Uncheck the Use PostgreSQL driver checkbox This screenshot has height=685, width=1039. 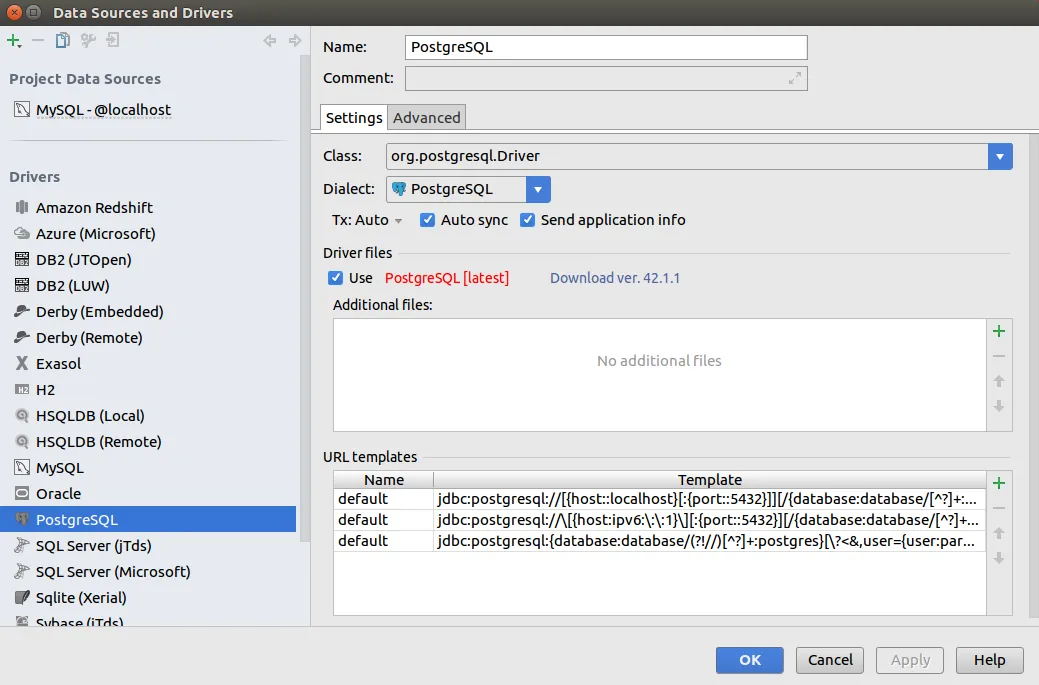pyautogui.click(x=335, y=278)
